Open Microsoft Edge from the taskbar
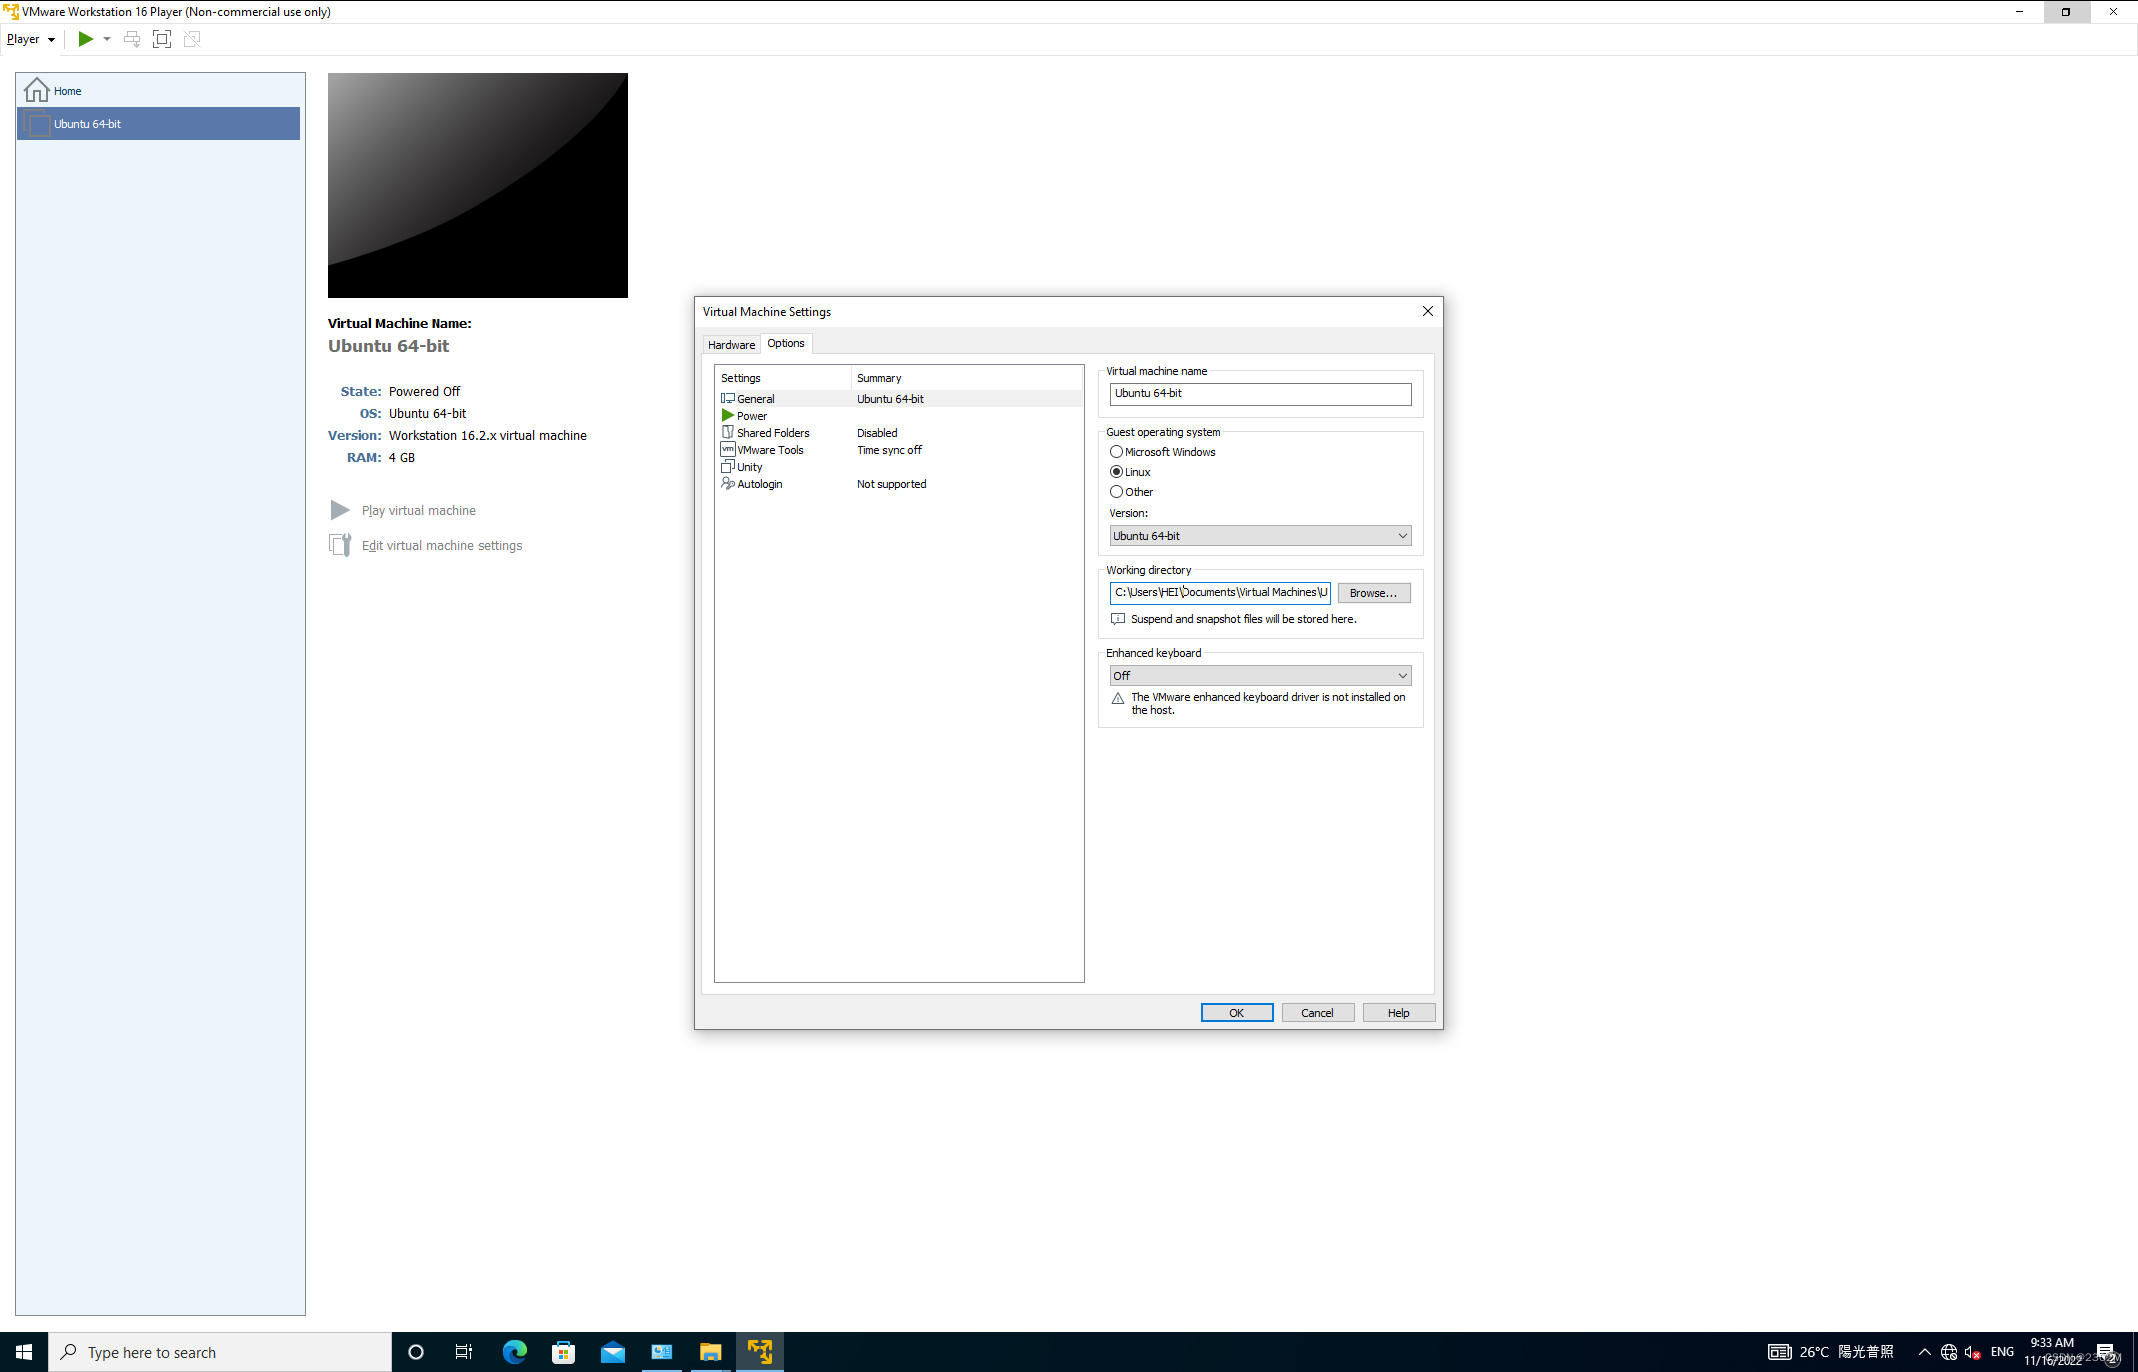Image resolution: width=2138 pixels, height=1372 pixels. tap(515, 1352)
